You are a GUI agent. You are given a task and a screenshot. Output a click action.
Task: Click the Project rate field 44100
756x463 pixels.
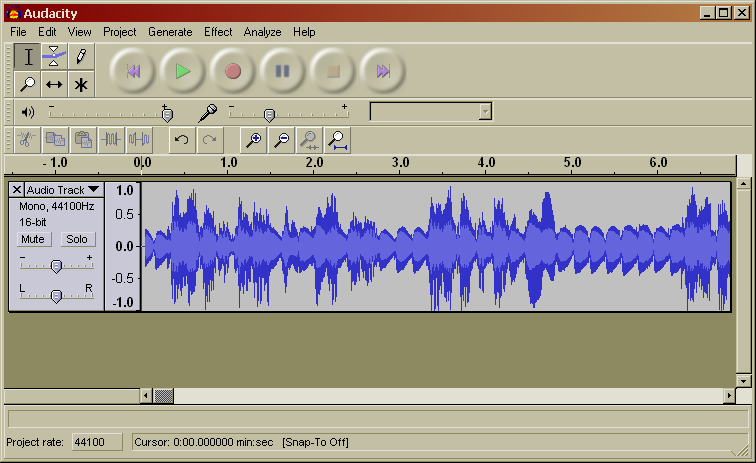click(x=97, y=442)
